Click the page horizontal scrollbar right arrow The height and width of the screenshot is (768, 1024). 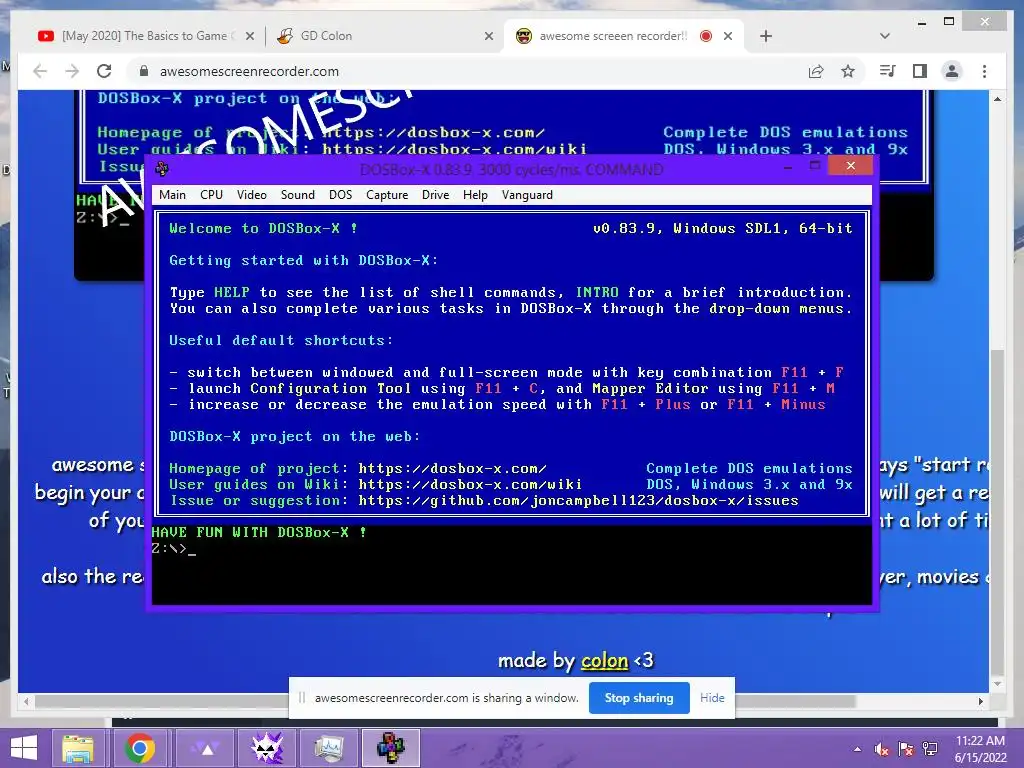click(980, 701)
